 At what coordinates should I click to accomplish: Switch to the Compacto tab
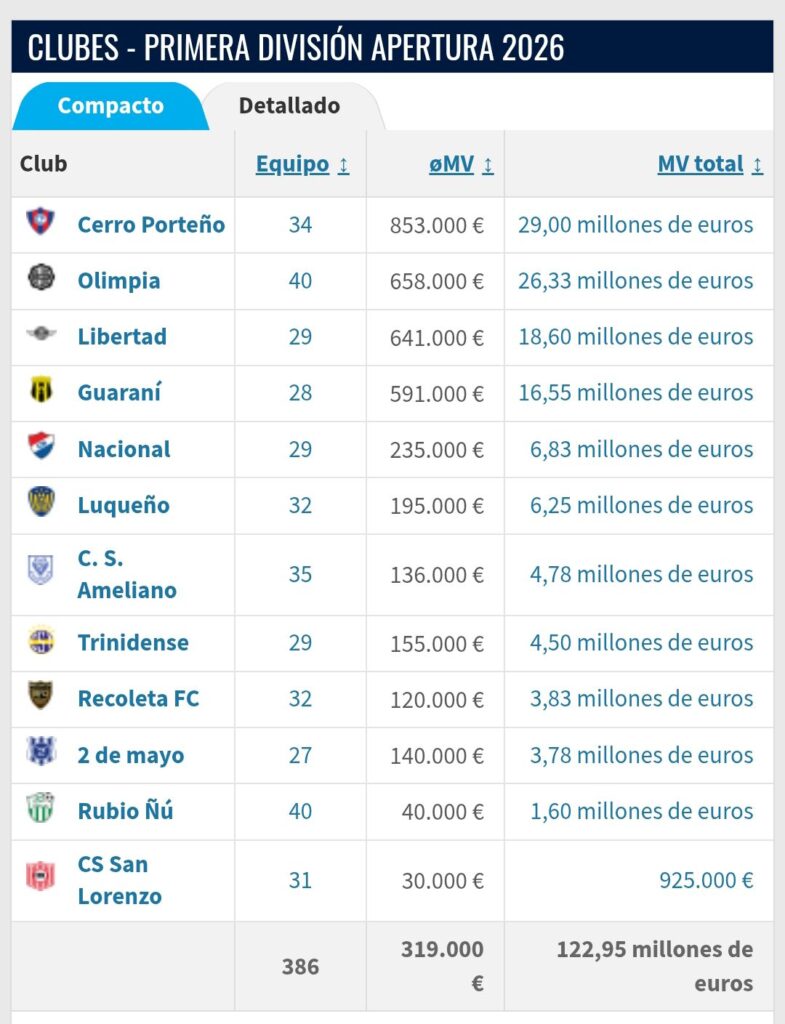pos(110,106)
